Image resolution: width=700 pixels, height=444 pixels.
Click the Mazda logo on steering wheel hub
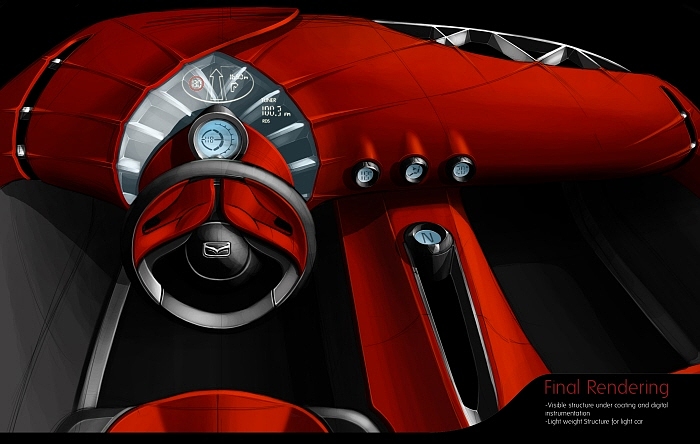point(217,250)
